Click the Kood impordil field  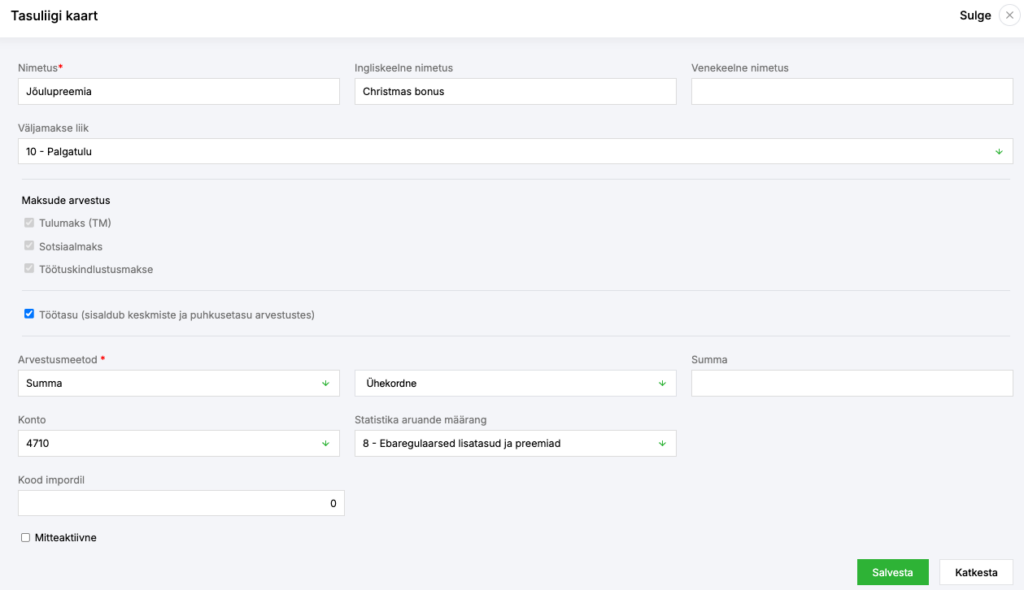click(x=181, y=503)
